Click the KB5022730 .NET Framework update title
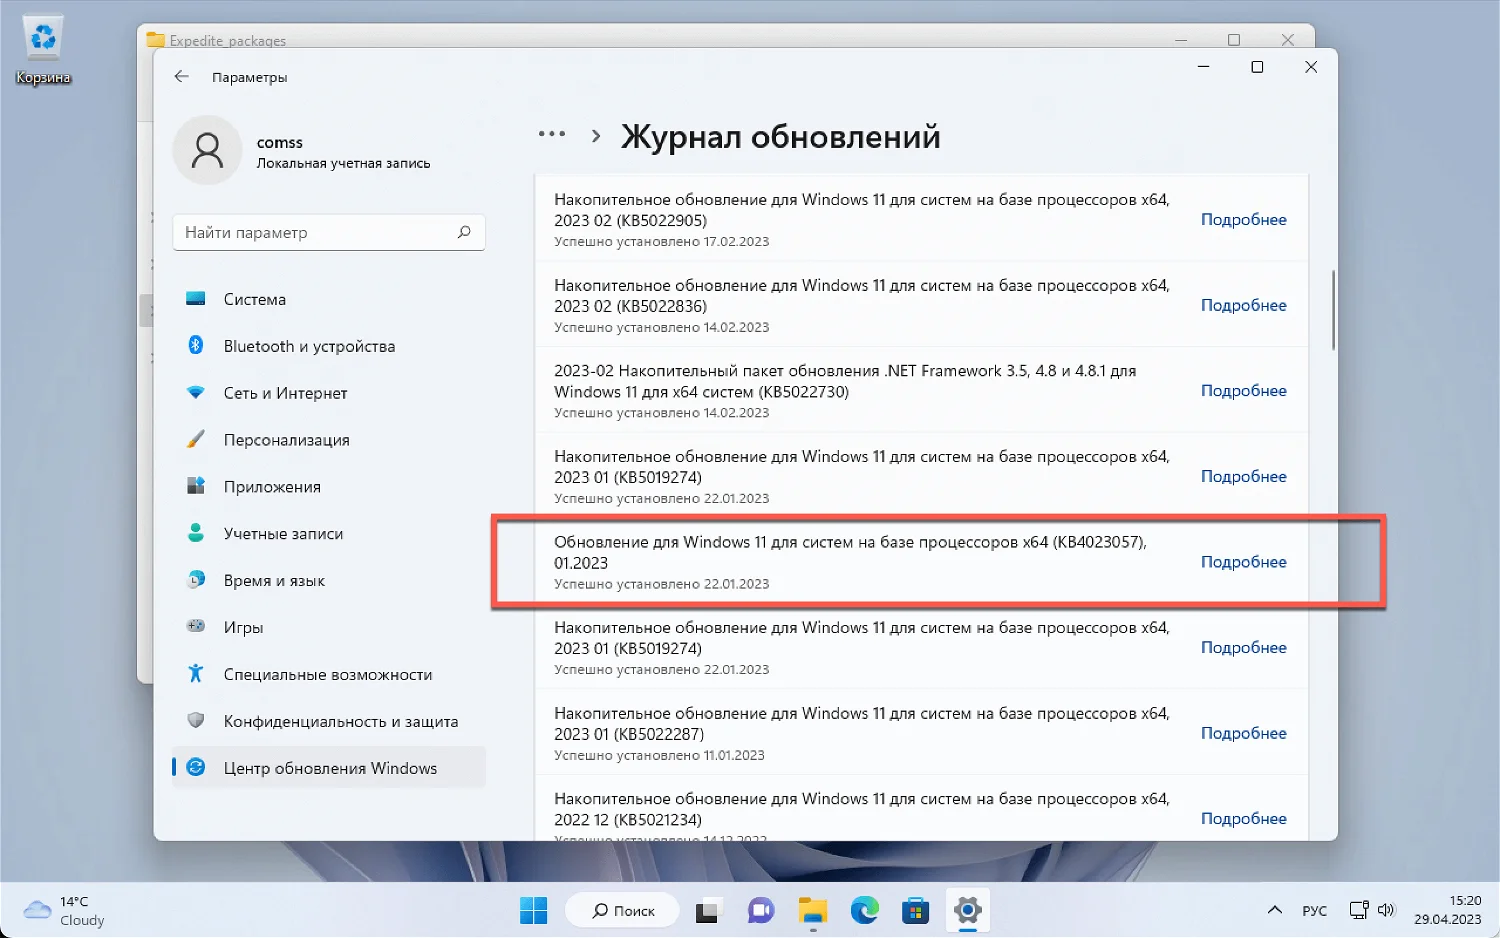 845,381
